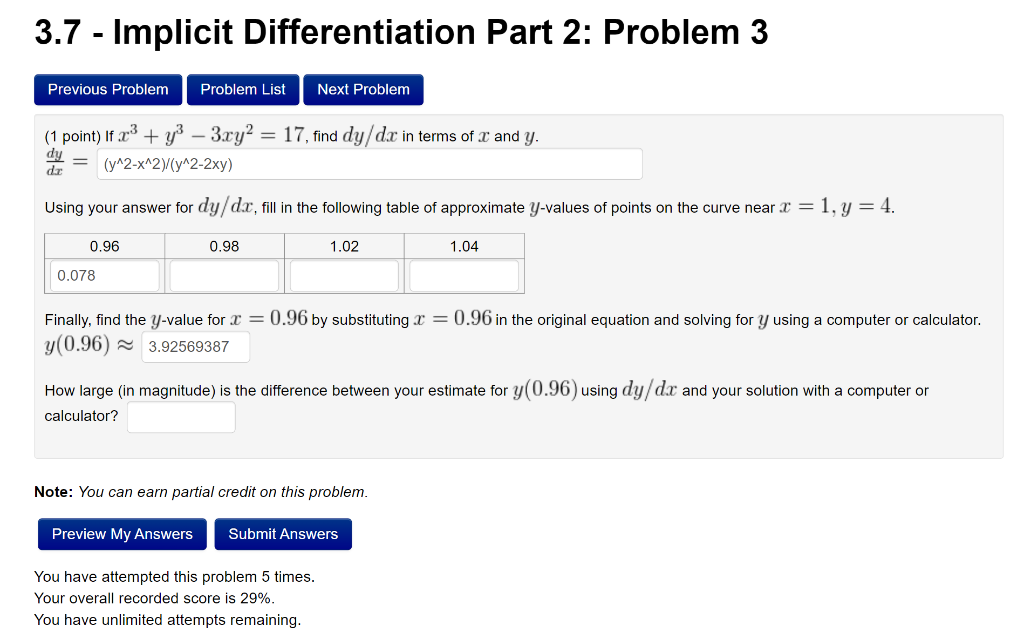Click the Previous Problem button
This screenshot has height=639, width=1024.
[x=107, y=89]
